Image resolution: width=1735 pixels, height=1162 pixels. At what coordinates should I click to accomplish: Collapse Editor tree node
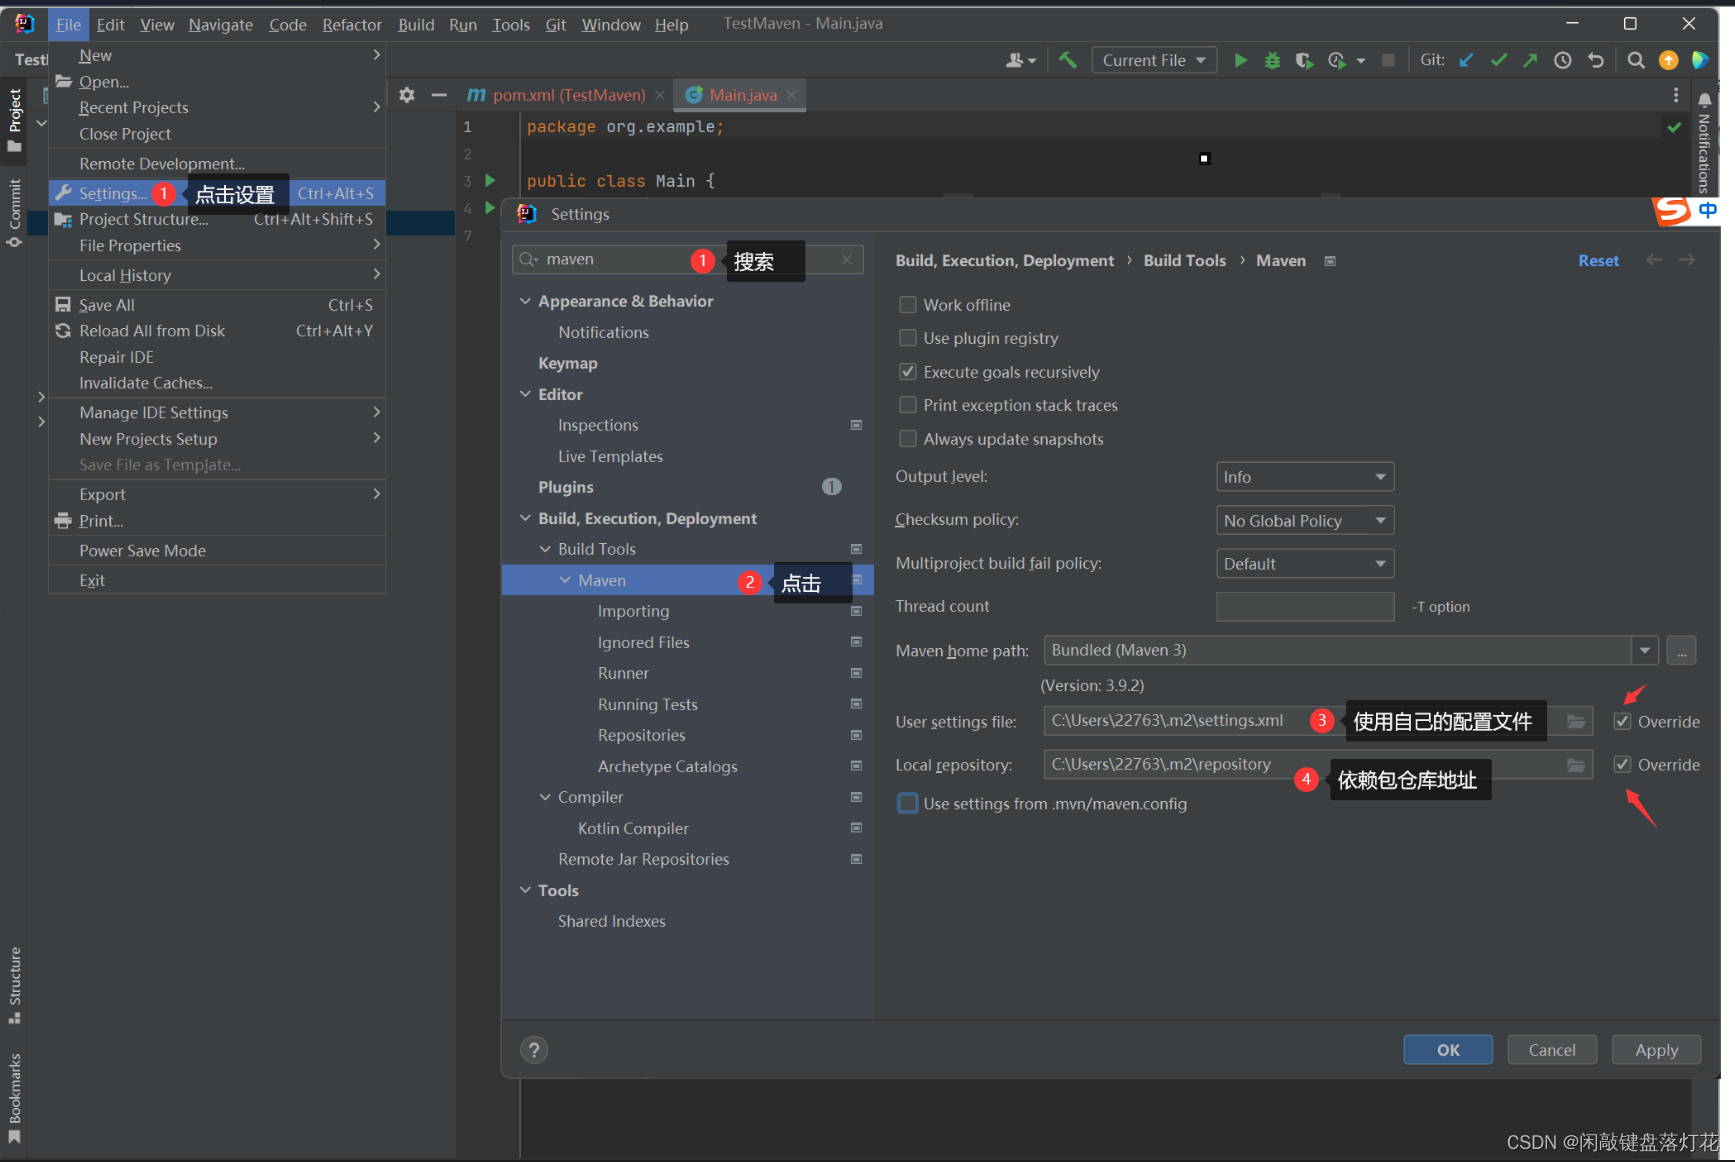525,394
